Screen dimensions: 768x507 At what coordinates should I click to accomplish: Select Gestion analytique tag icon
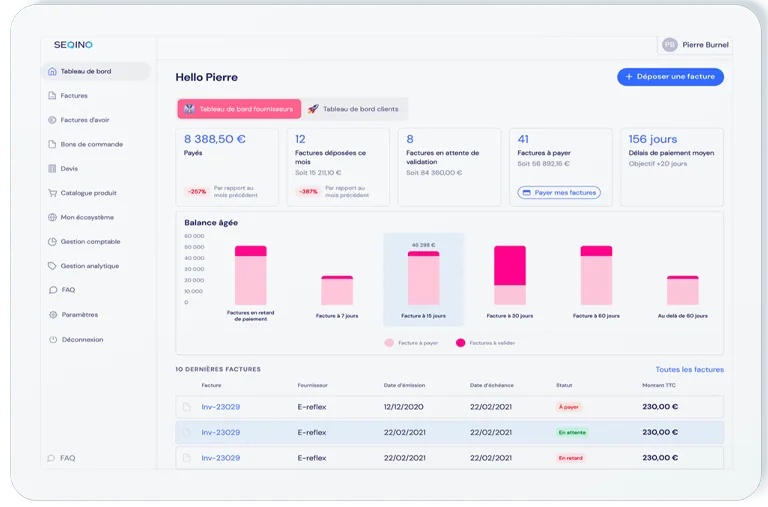coord(52,266)
